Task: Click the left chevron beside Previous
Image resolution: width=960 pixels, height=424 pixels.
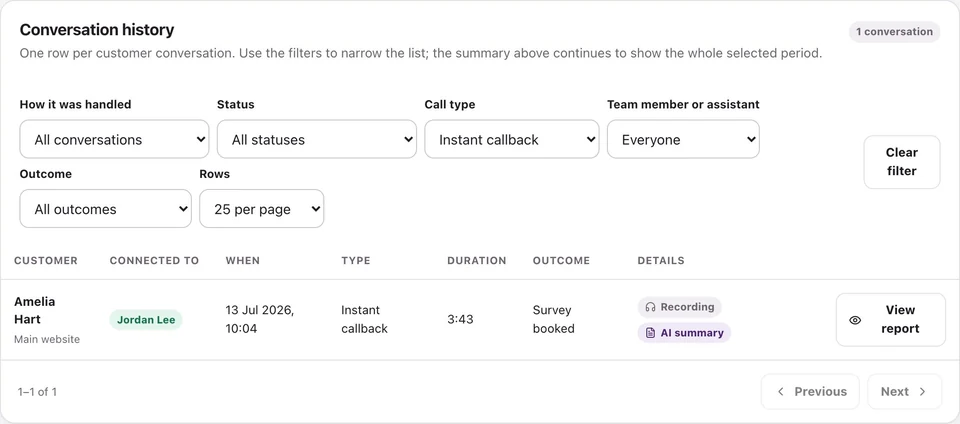Action: pos(781,392)
